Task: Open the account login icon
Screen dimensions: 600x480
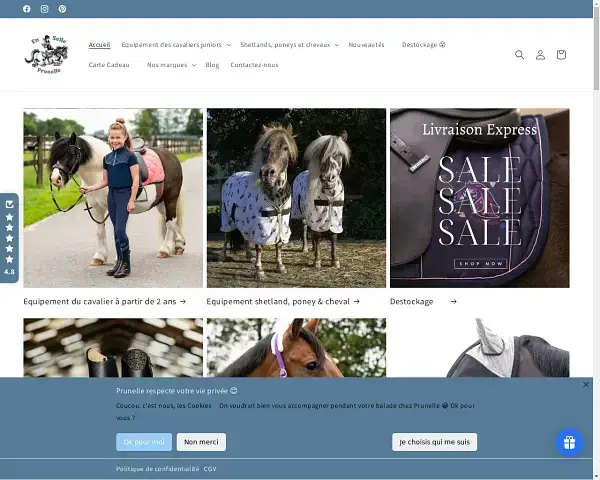Action: 540,55
